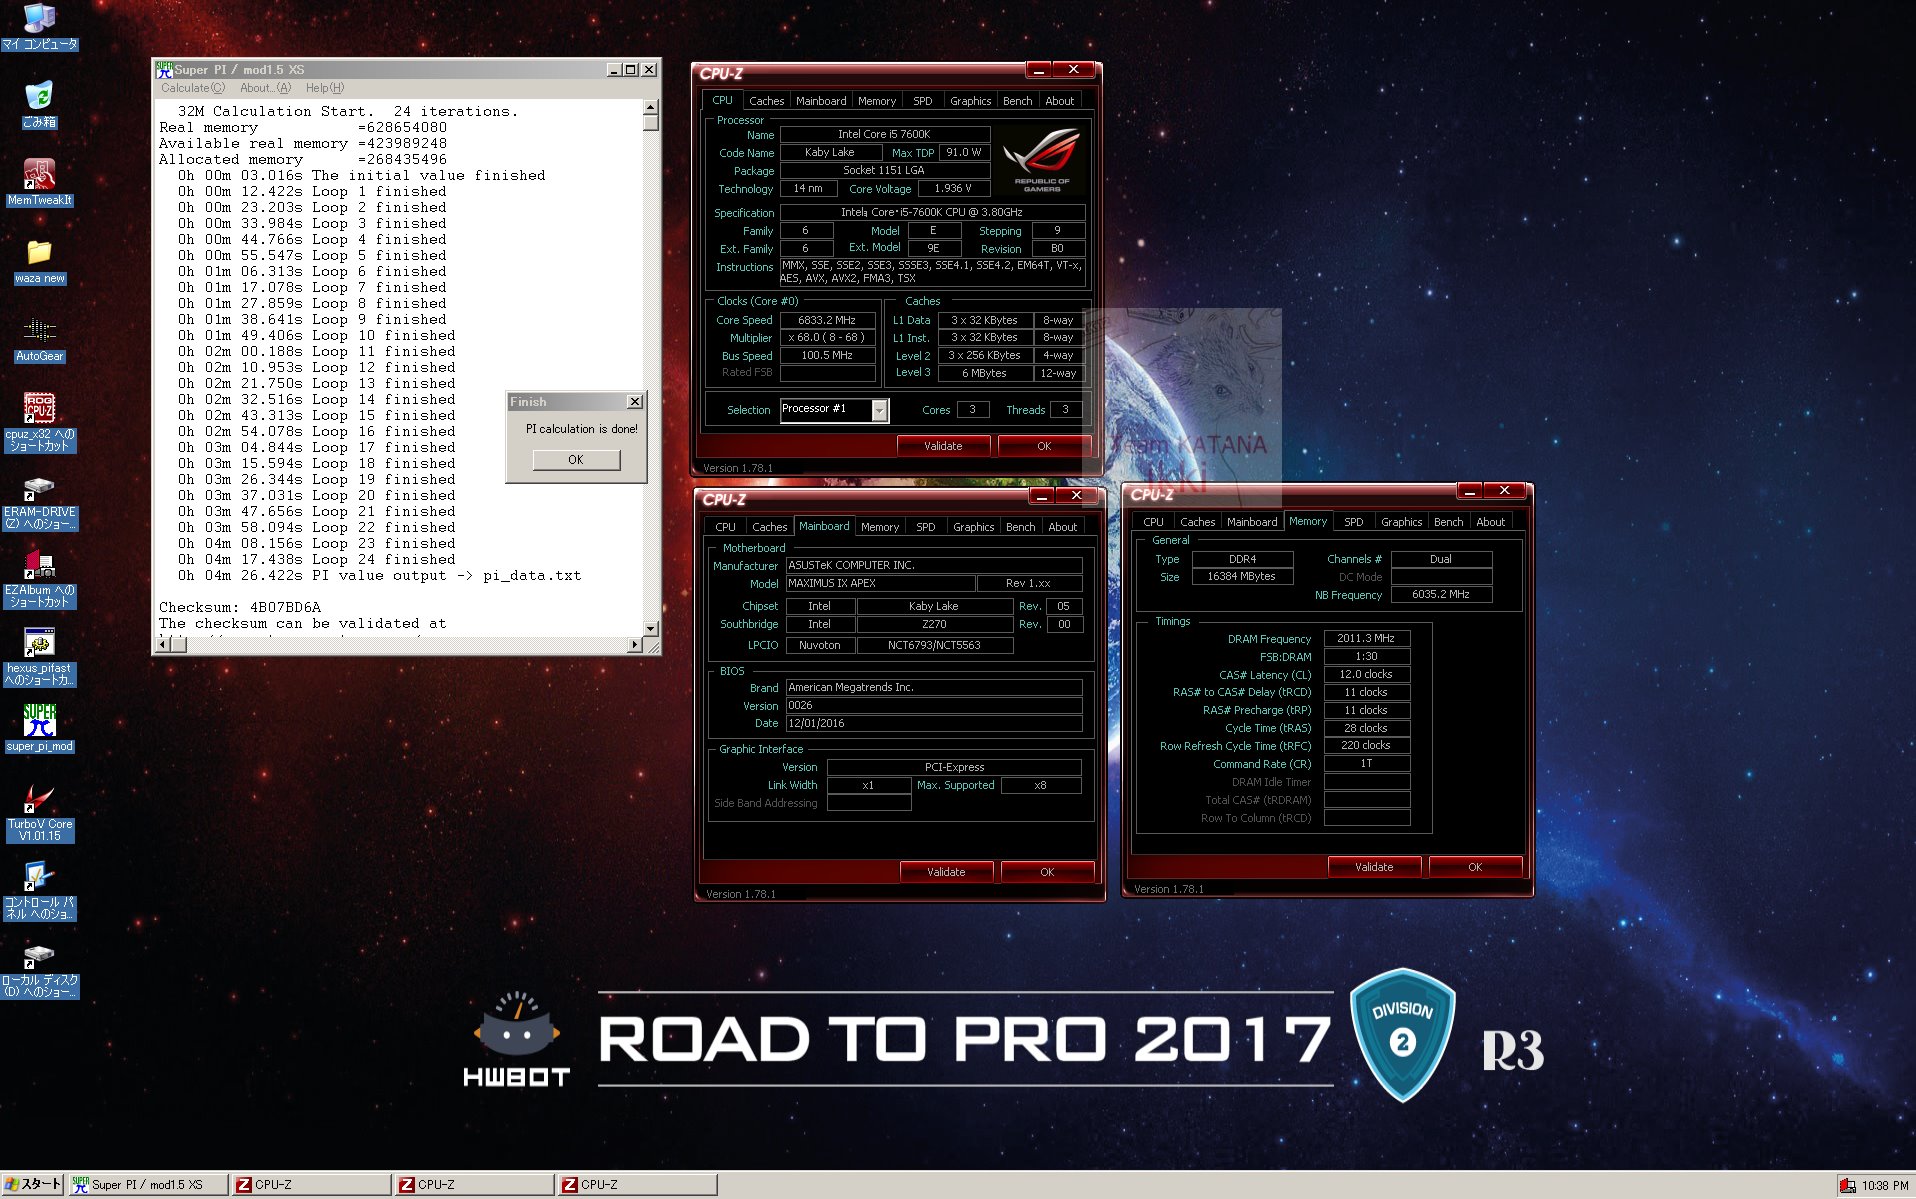1916x1199 pixels.
Task: Select Mainboard tab in Memory CPU-Z window
Action: point(1252,522)
